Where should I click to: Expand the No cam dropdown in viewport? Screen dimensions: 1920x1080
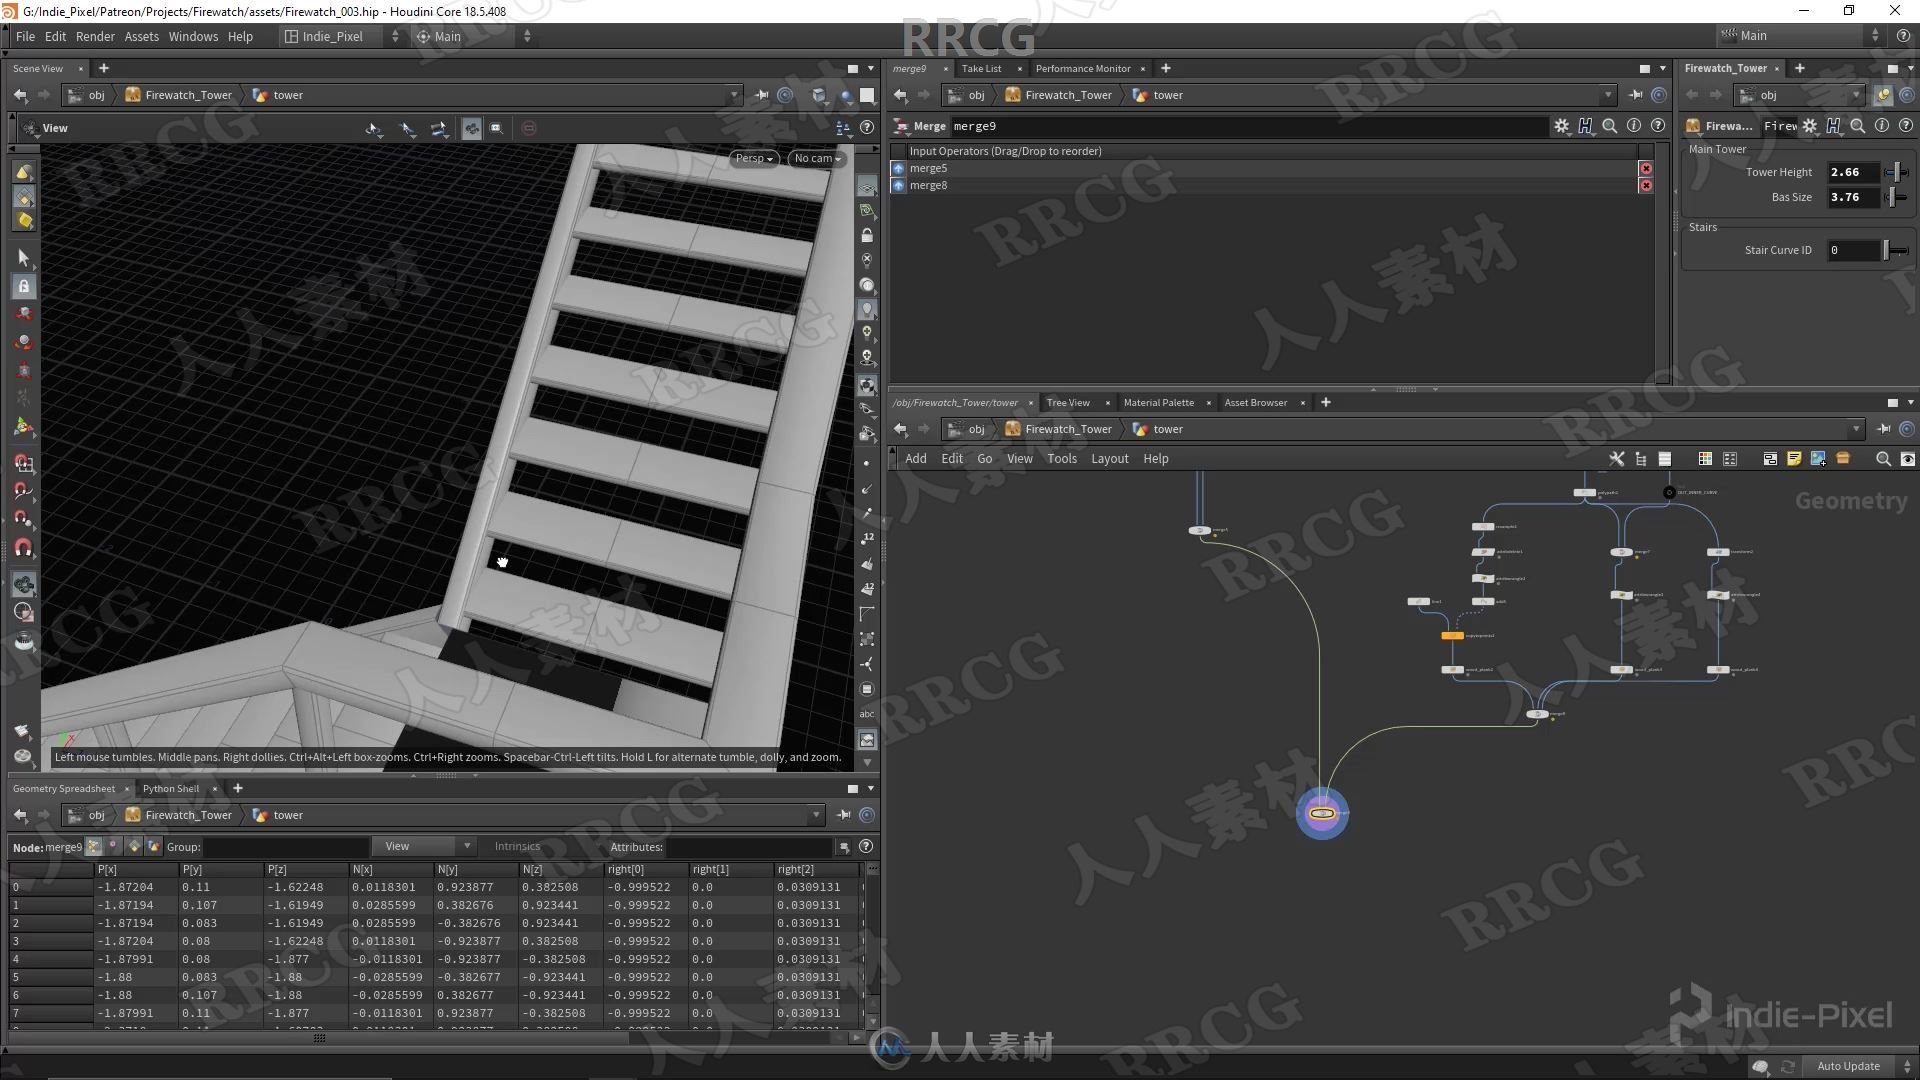coord(816,157)
